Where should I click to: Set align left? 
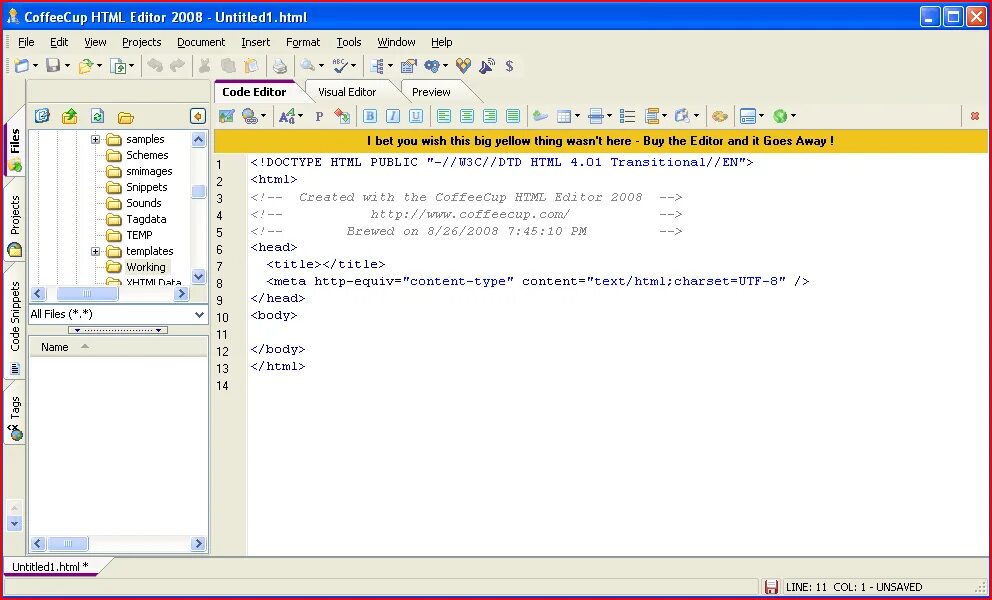444,116
